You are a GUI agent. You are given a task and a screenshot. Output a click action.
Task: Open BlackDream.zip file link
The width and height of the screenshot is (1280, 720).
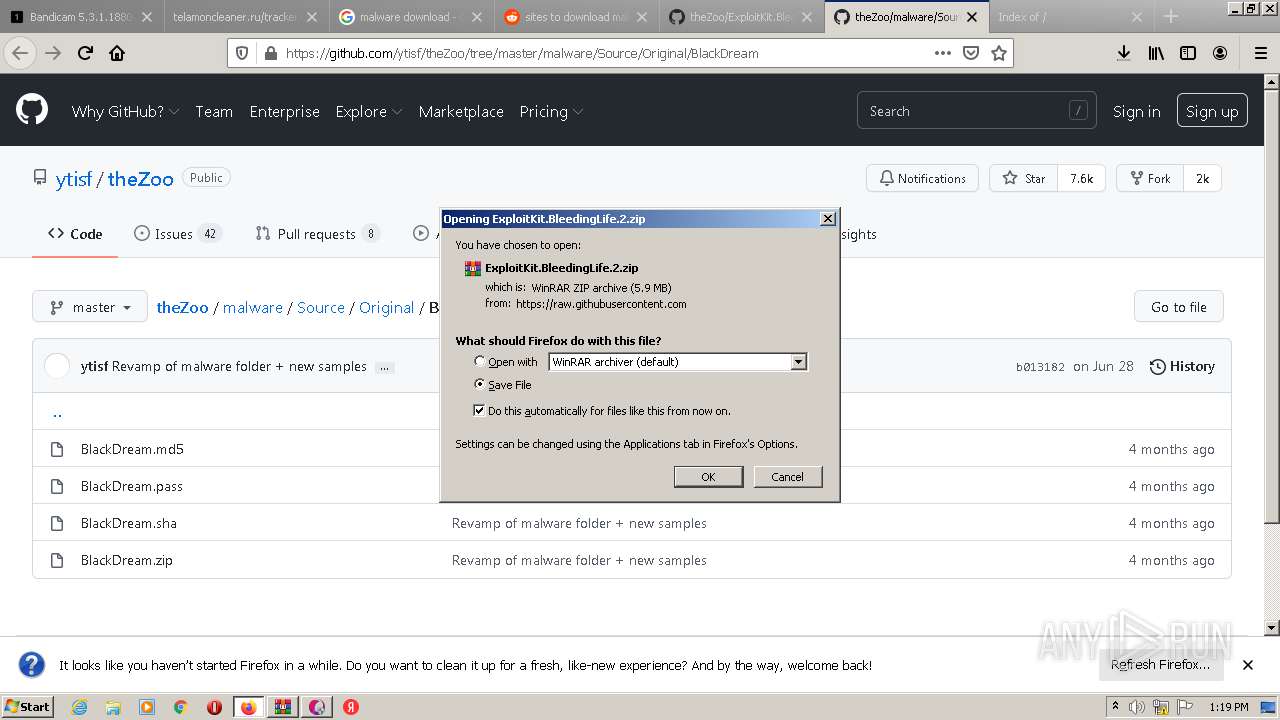(x=127, y=560)
